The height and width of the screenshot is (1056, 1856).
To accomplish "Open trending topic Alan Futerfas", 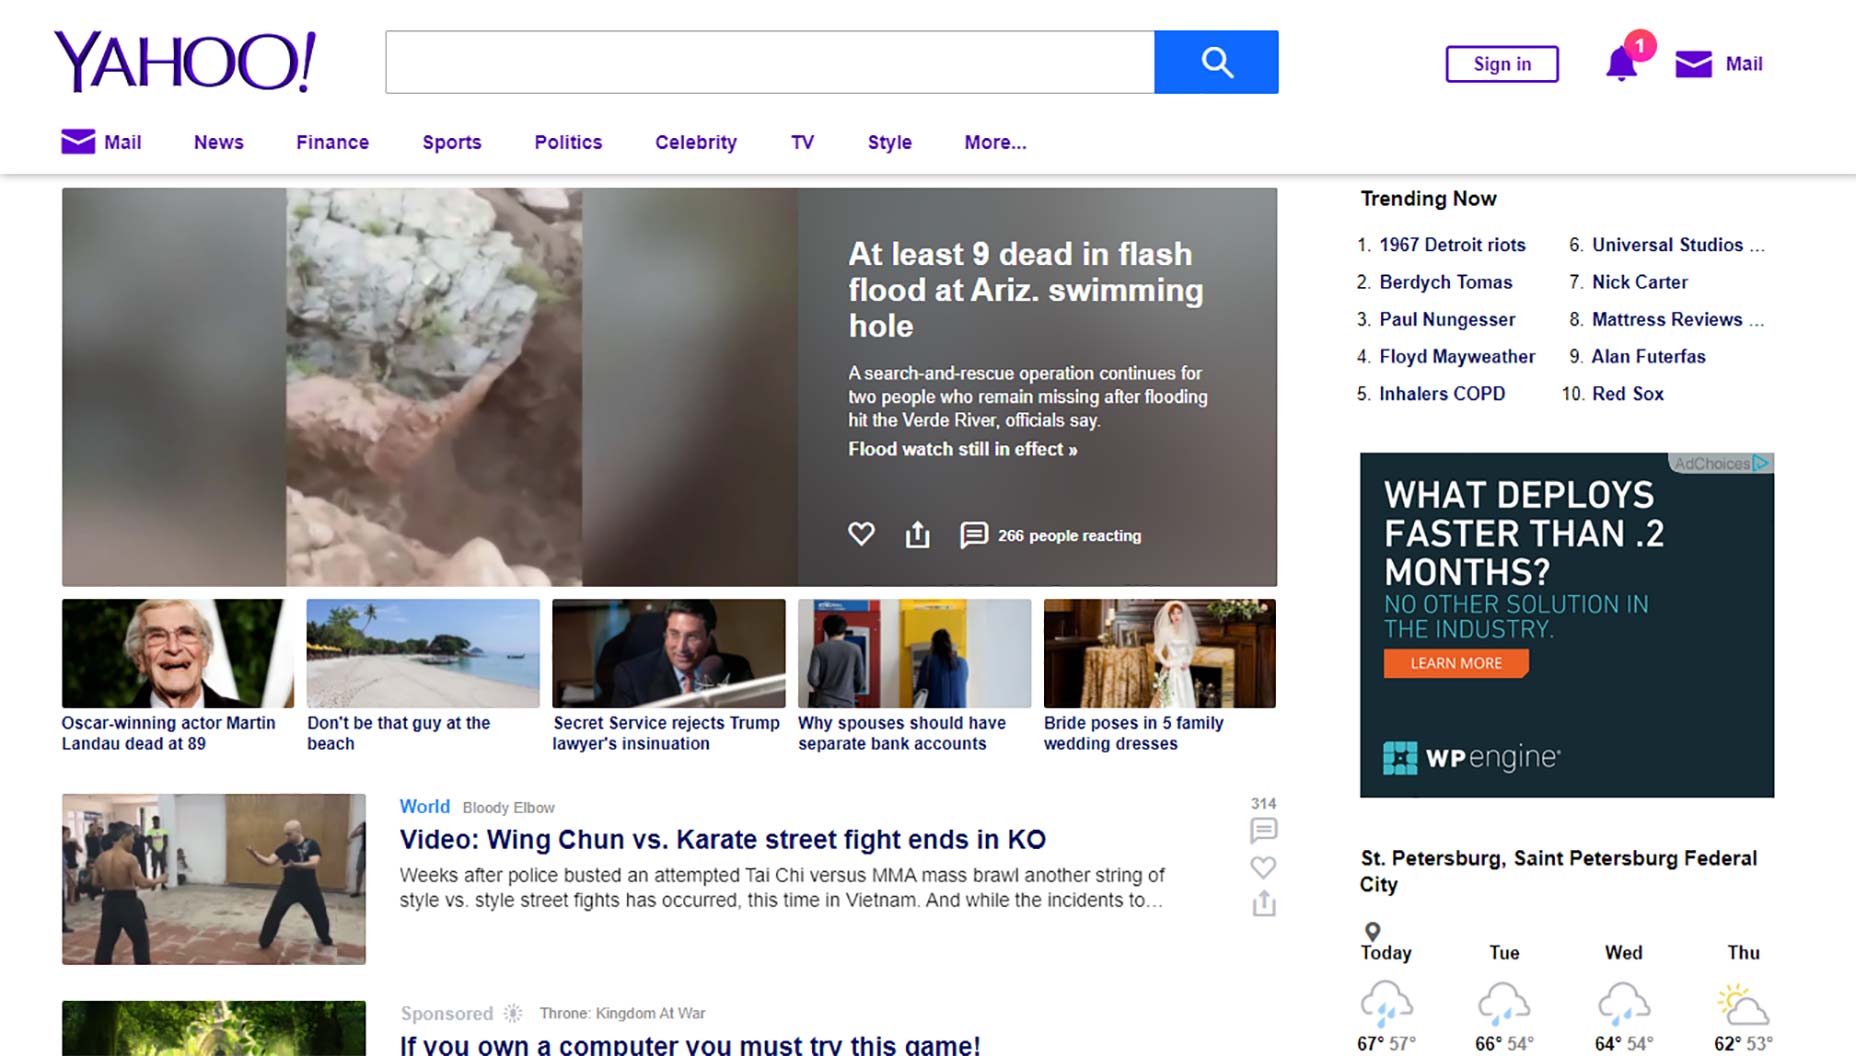I will coord(1649,356).
